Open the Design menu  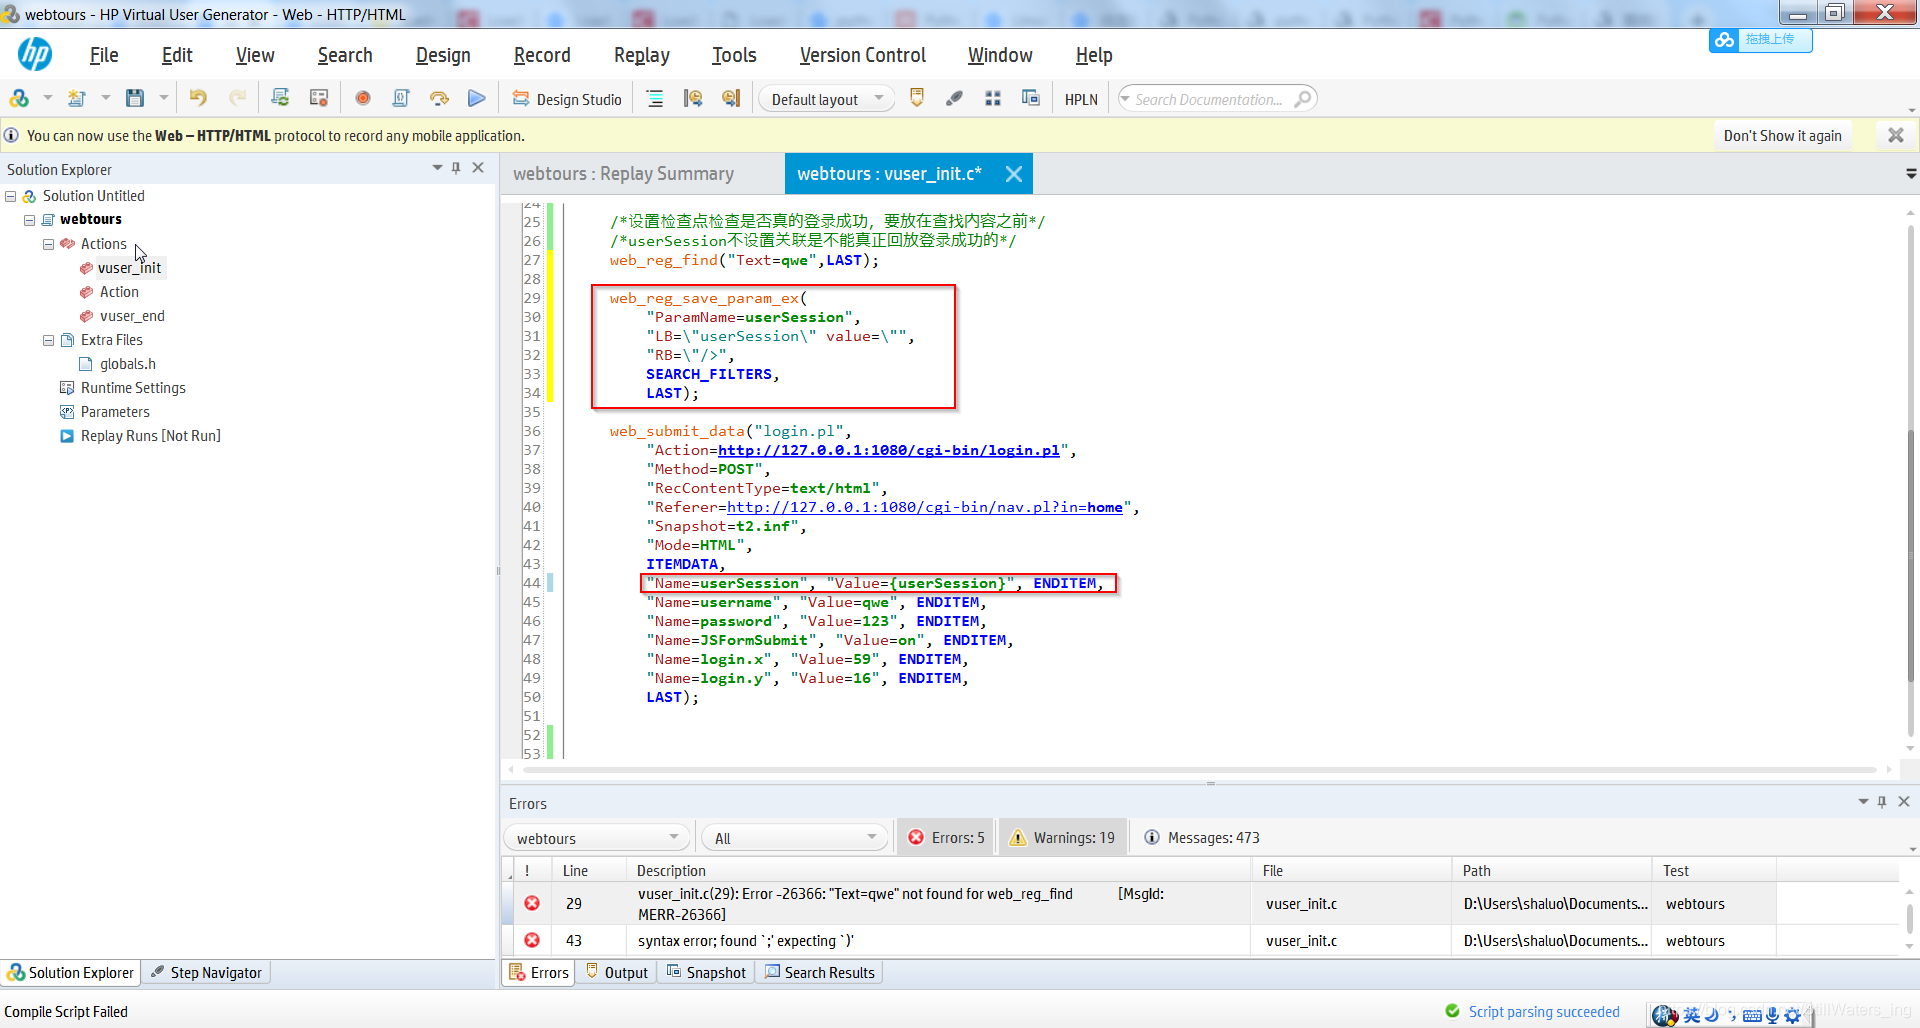coord(443,55)
